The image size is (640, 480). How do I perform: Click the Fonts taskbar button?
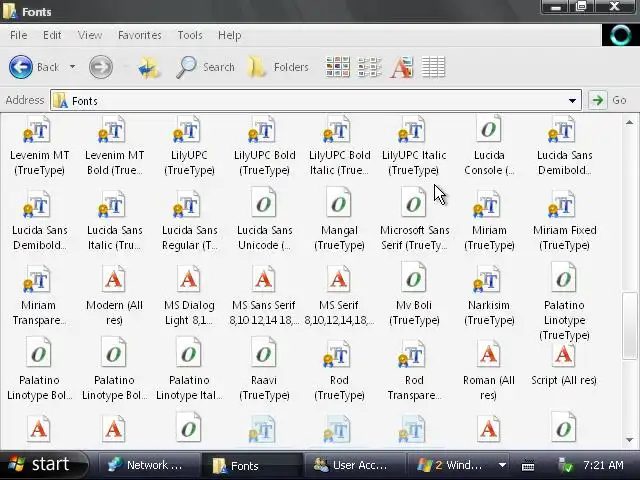coord(252,465)
